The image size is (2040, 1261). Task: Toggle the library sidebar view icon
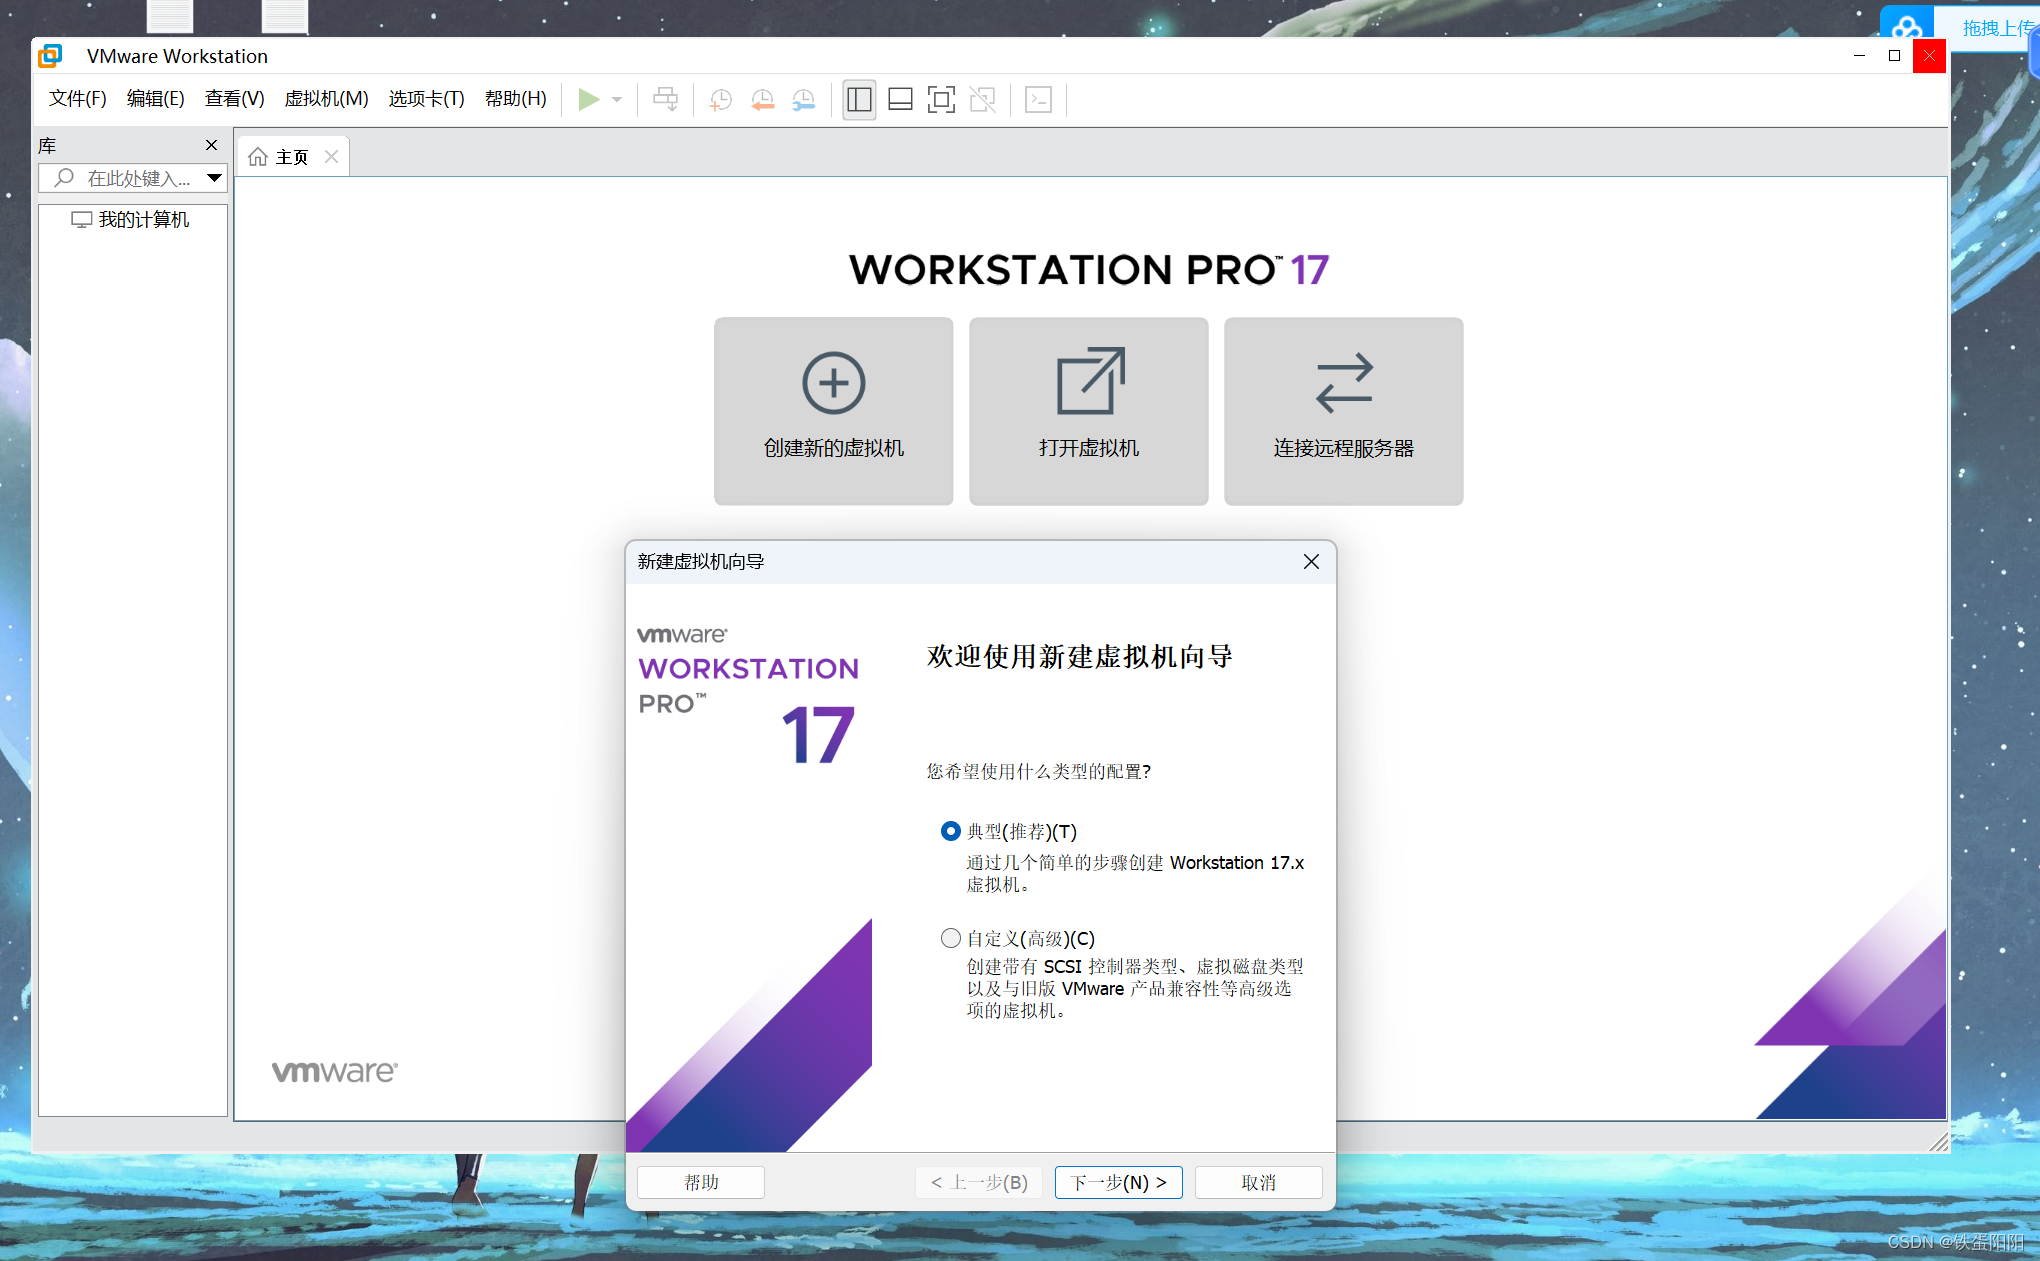(859, 99)
